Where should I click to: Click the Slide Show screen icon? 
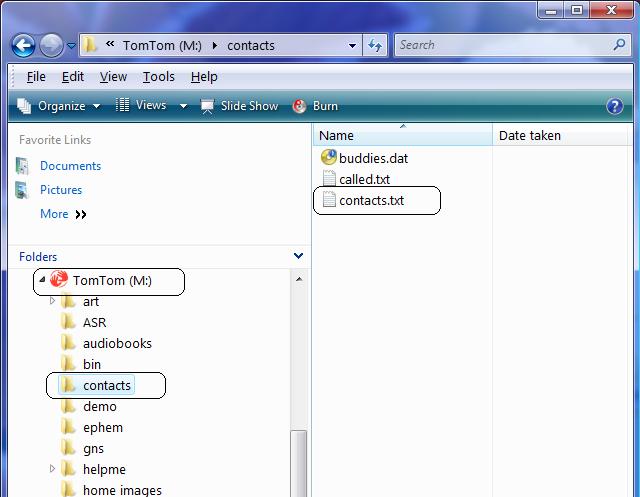tap(207, 106)
